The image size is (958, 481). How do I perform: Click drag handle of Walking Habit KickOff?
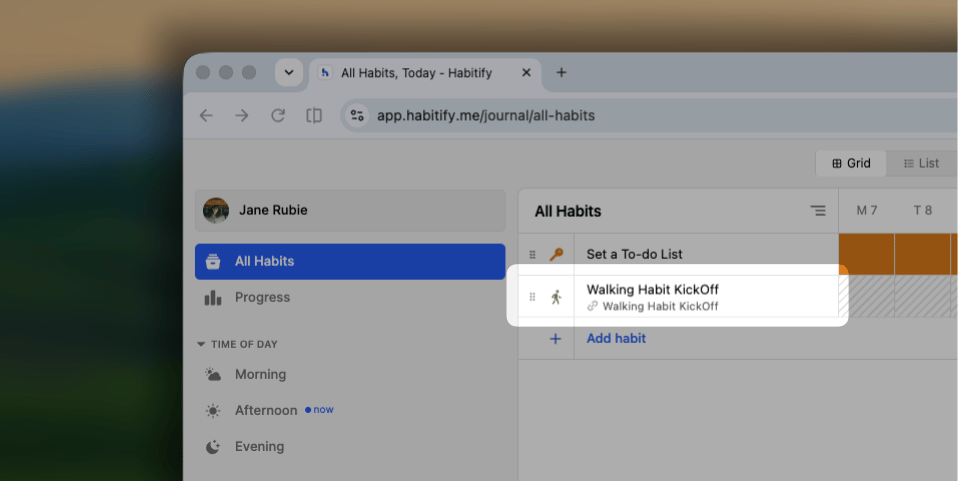click(x=532, y=297)
